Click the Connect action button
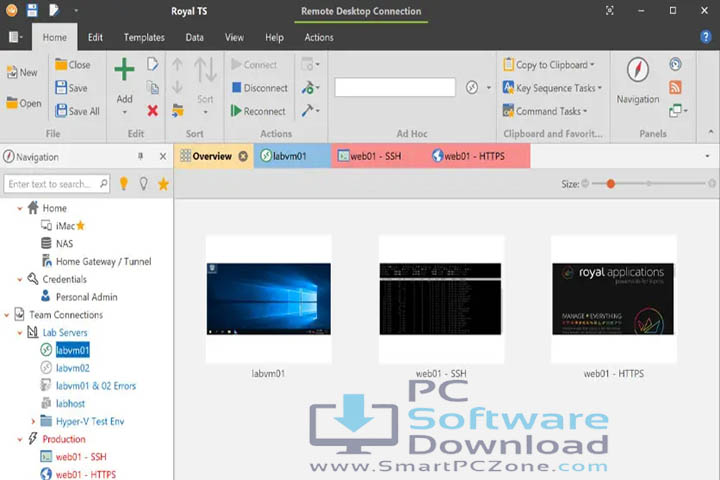Screen dimensions: 720x480 coord(254,65)
